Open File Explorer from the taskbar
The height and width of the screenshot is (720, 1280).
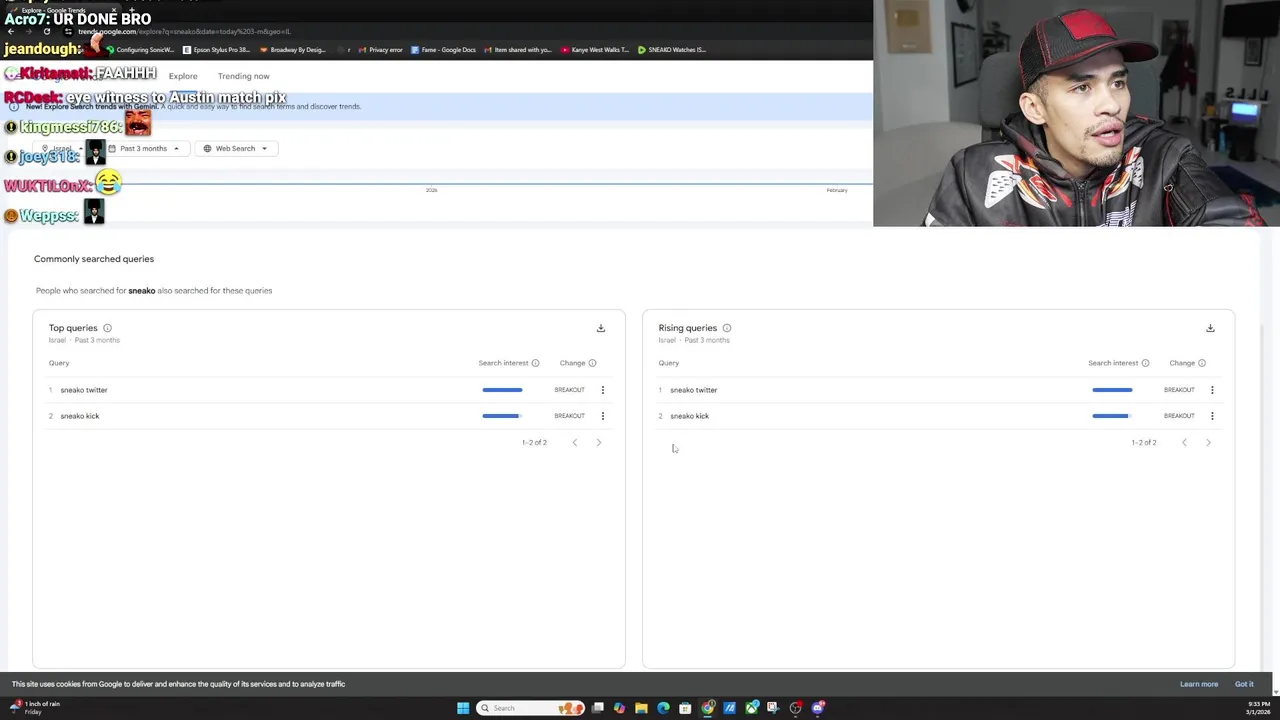tap(641, 708)
